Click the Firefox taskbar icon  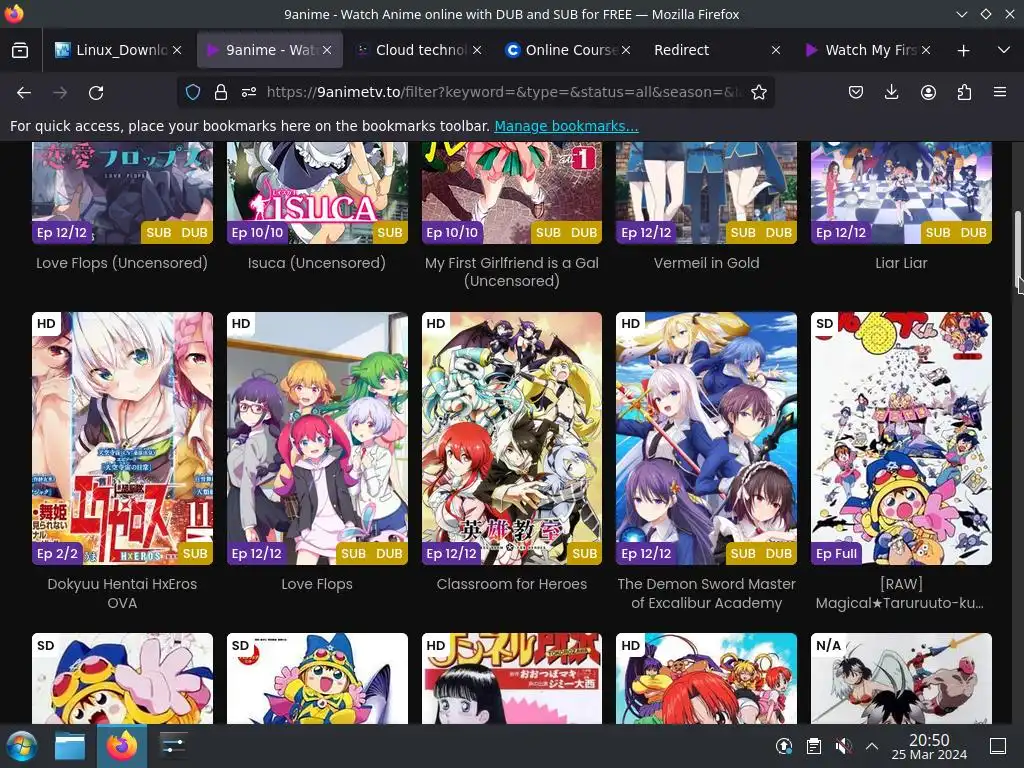coord(122,746)
